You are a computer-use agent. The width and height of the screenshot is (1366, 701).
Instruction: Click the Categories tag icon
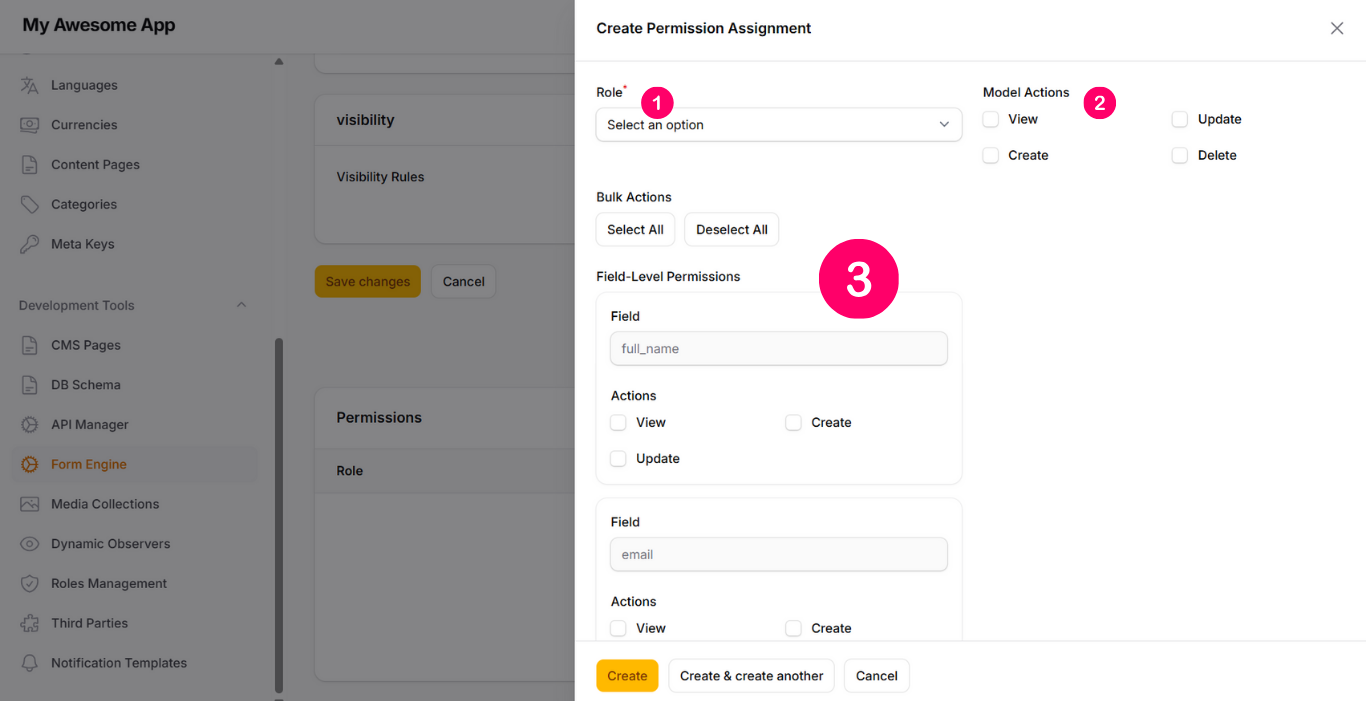[30, 204]
